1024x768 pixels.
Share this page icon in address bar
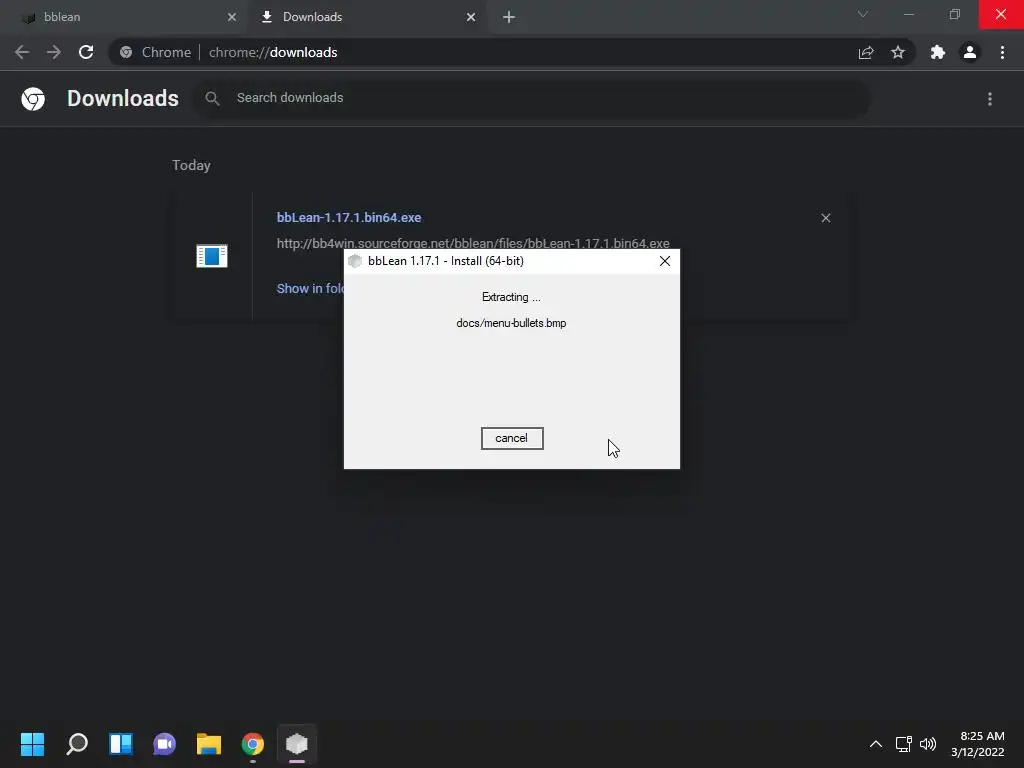coord(866,52)
